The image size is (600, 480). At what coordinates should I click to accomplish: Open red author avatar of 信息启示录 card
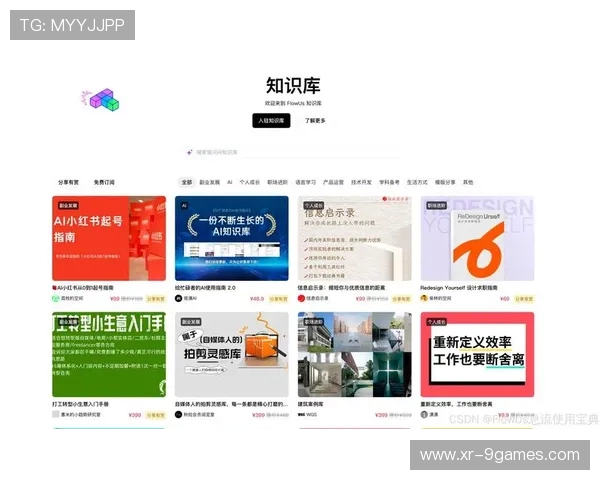point(301,298)
